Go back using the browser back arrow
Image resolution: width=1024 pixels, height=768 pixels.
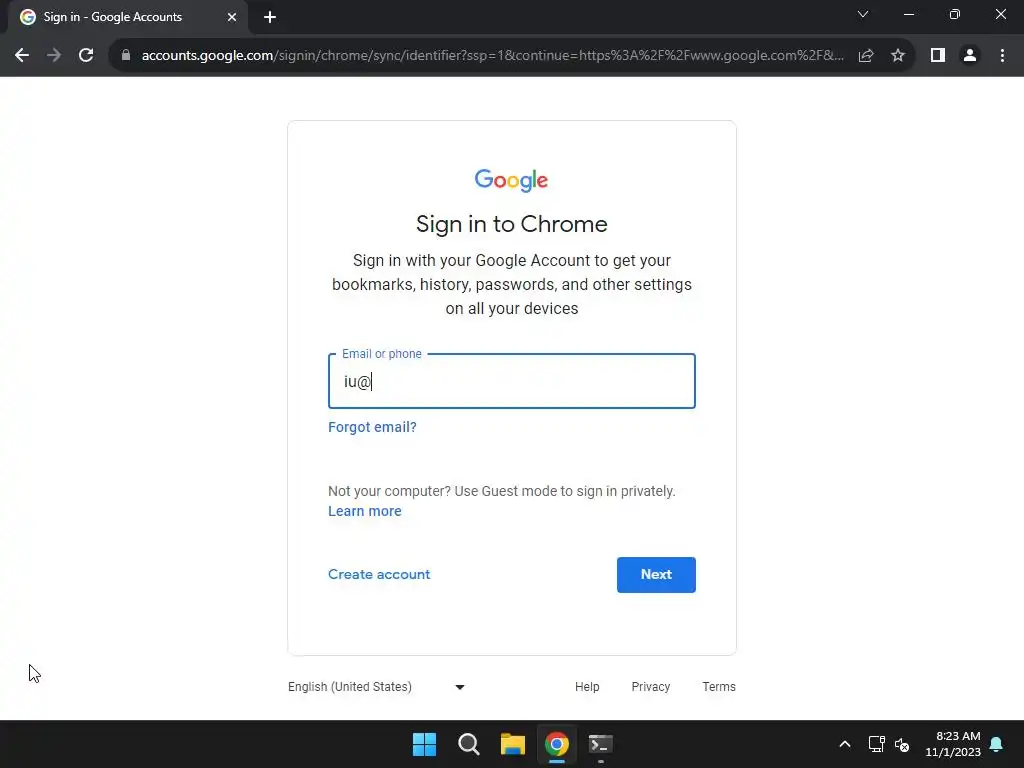22,56
